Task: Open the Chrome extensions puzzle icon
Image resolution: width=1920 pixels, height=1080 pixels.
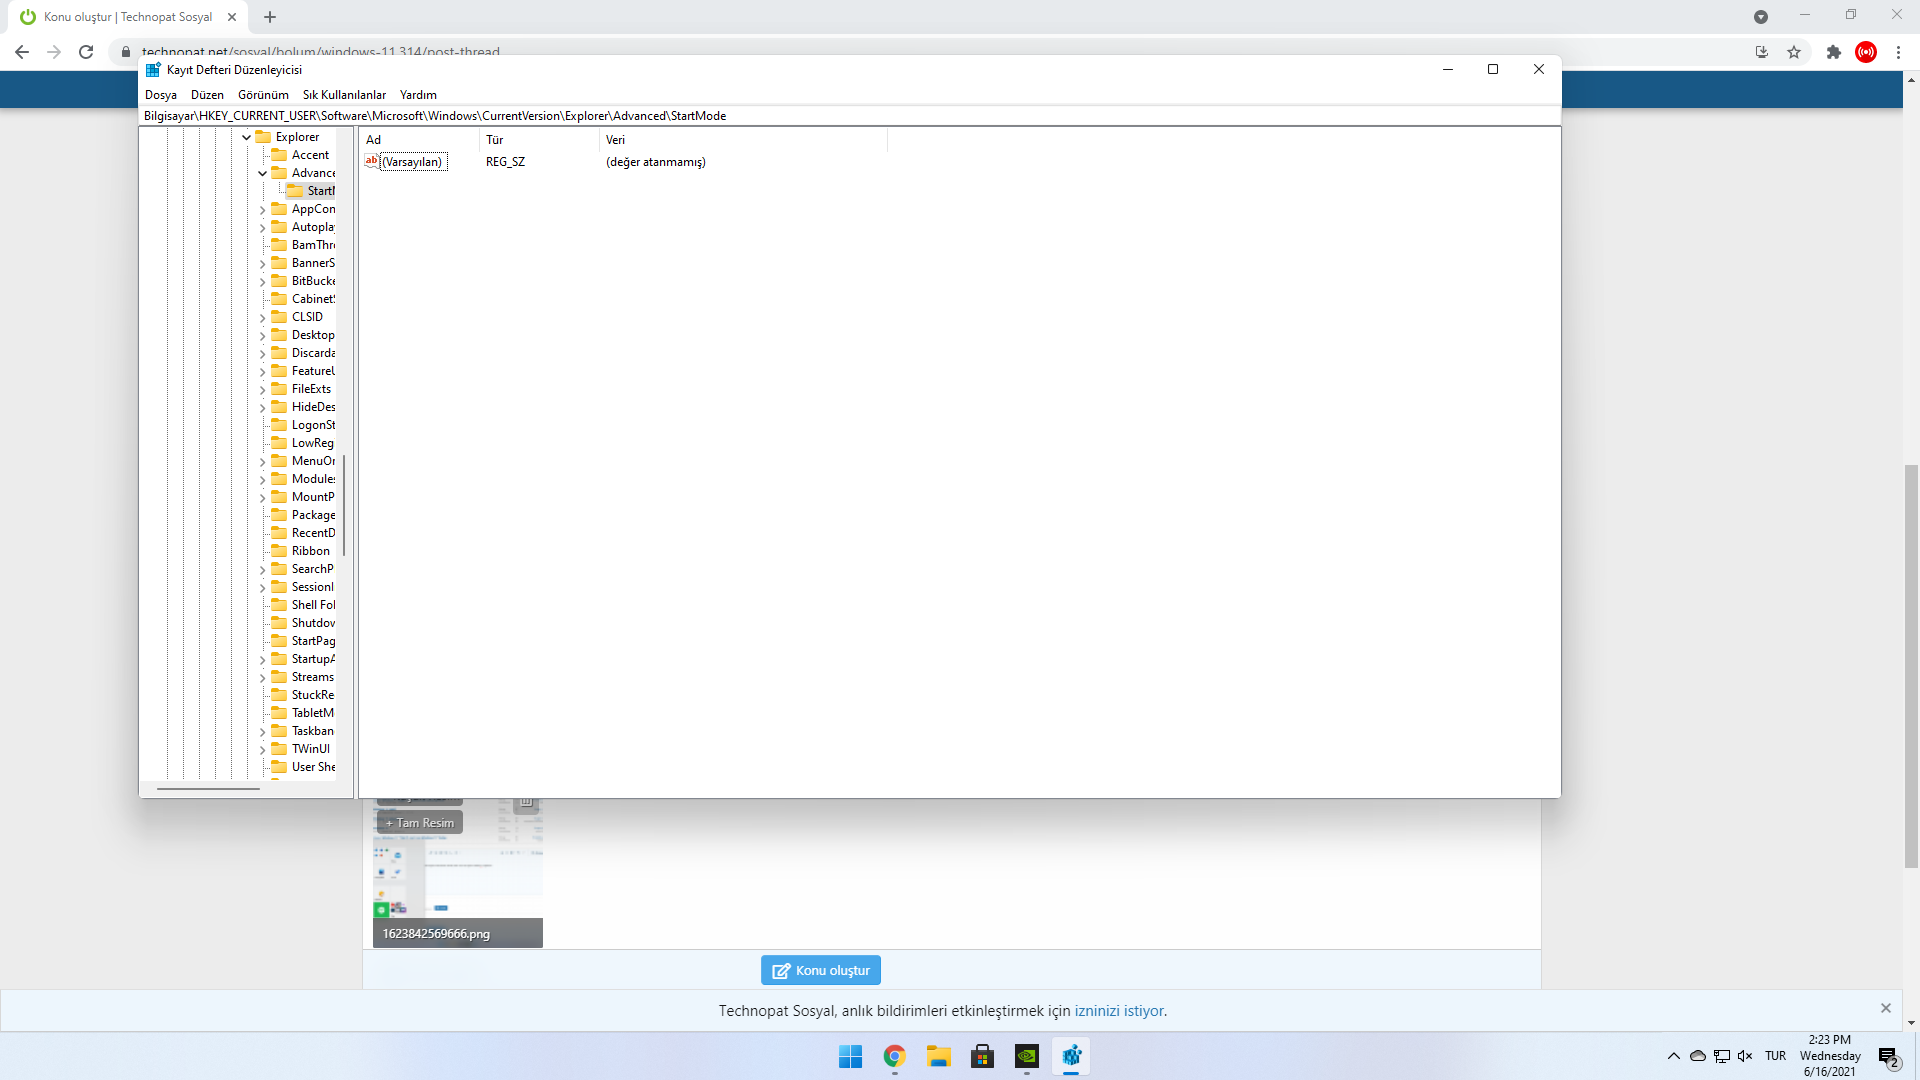Action: [x=1833, y=52]
